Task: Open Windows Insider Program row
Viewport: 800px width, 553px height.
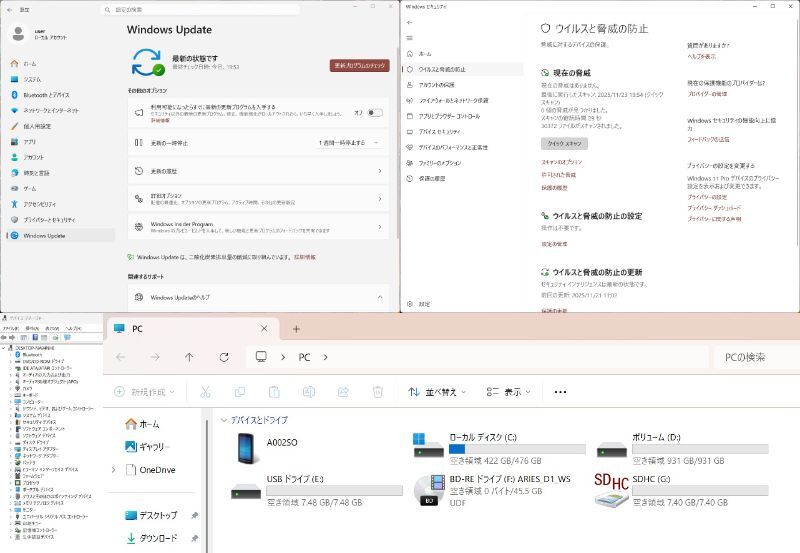Action: tap(258, 227)
